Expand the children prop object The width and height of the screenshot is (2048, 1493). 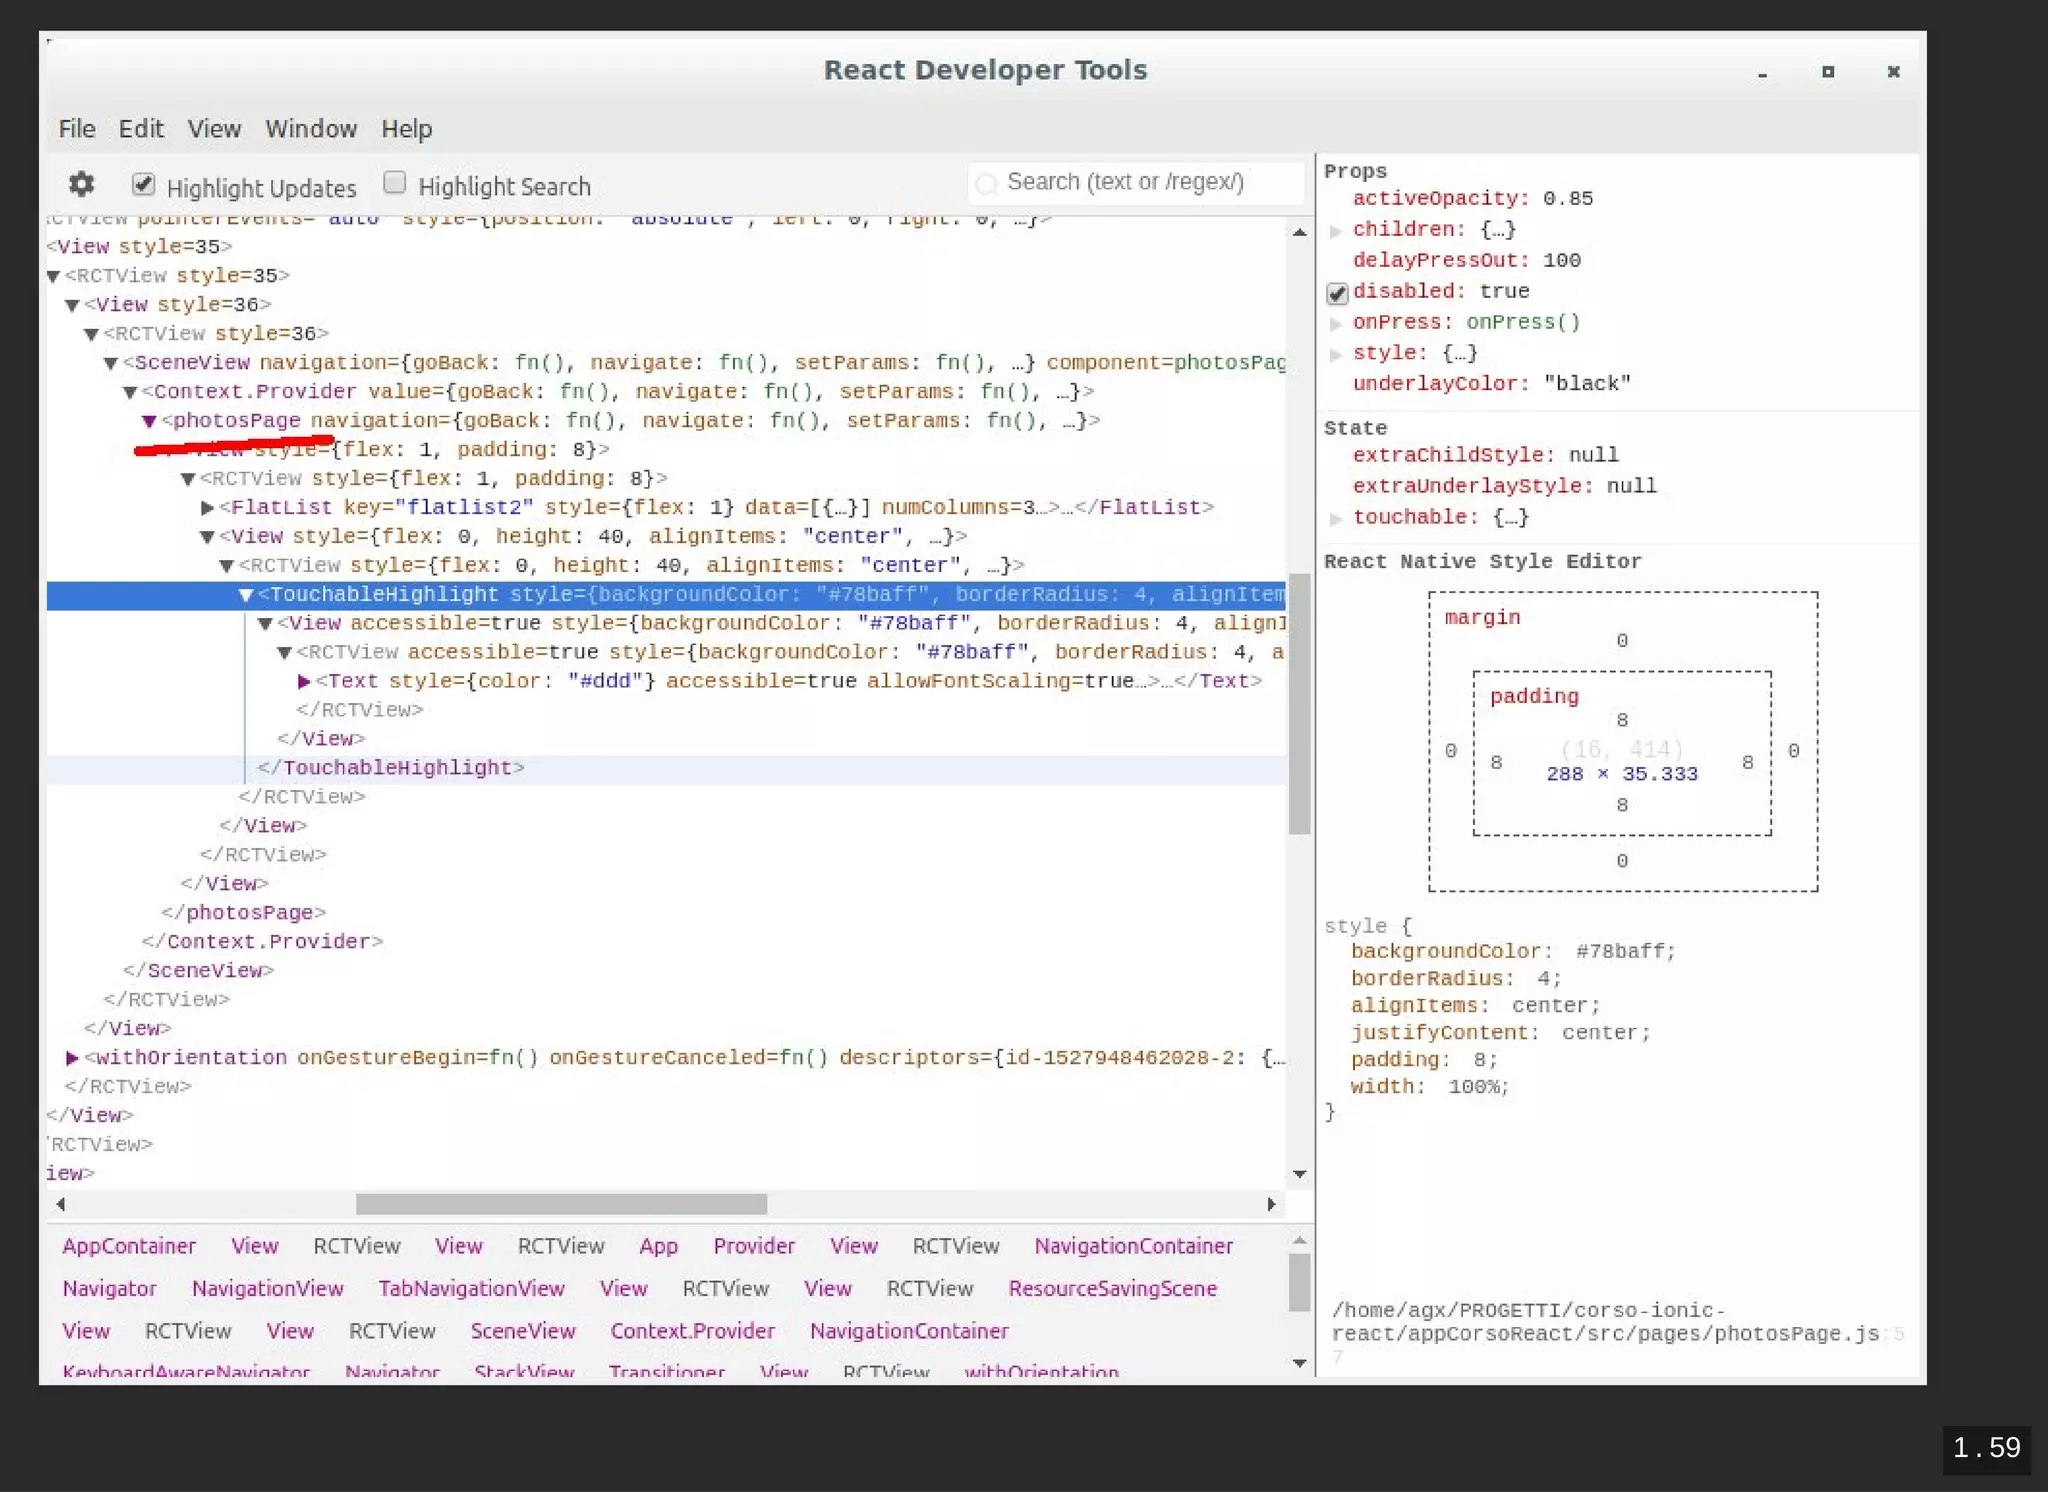[1336, 231]
